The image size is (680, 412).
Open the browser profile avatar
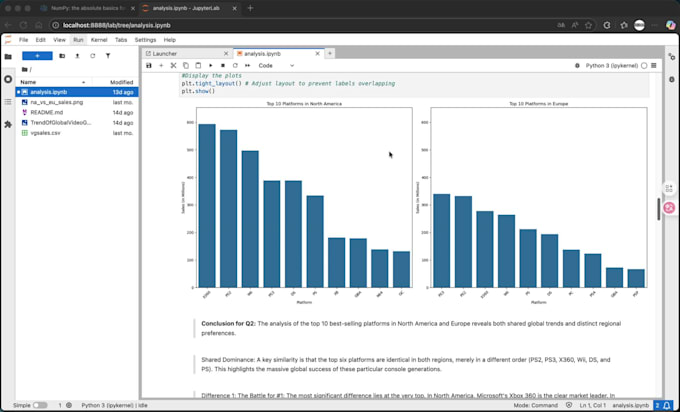[x=639, y=25]
